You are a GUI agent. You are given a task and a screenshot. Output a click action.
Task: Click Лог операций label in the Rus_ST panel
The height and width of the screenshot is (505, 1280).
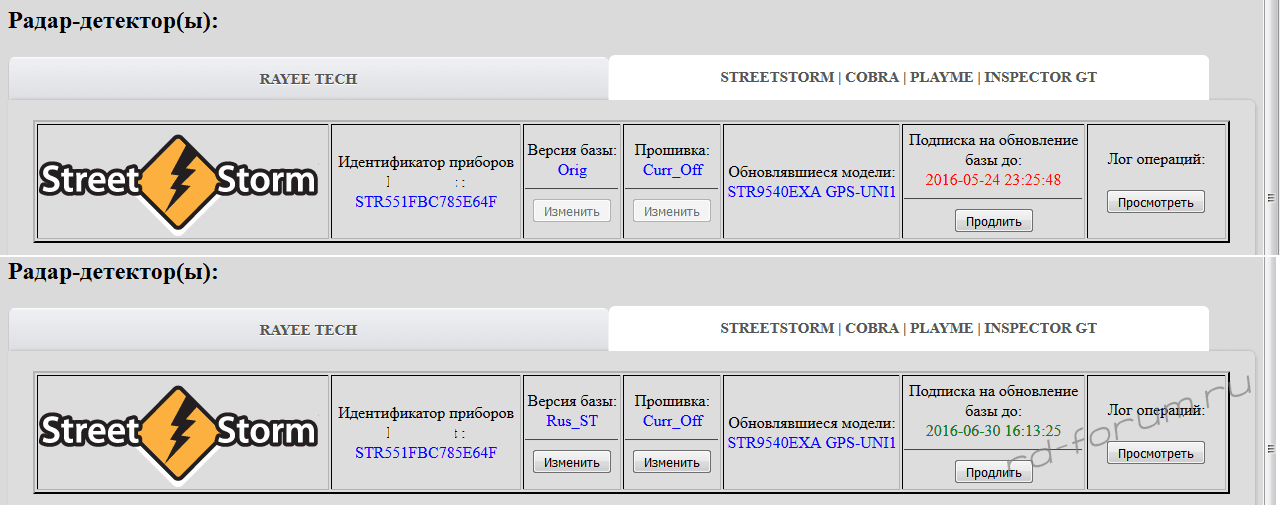point(1156,409)
